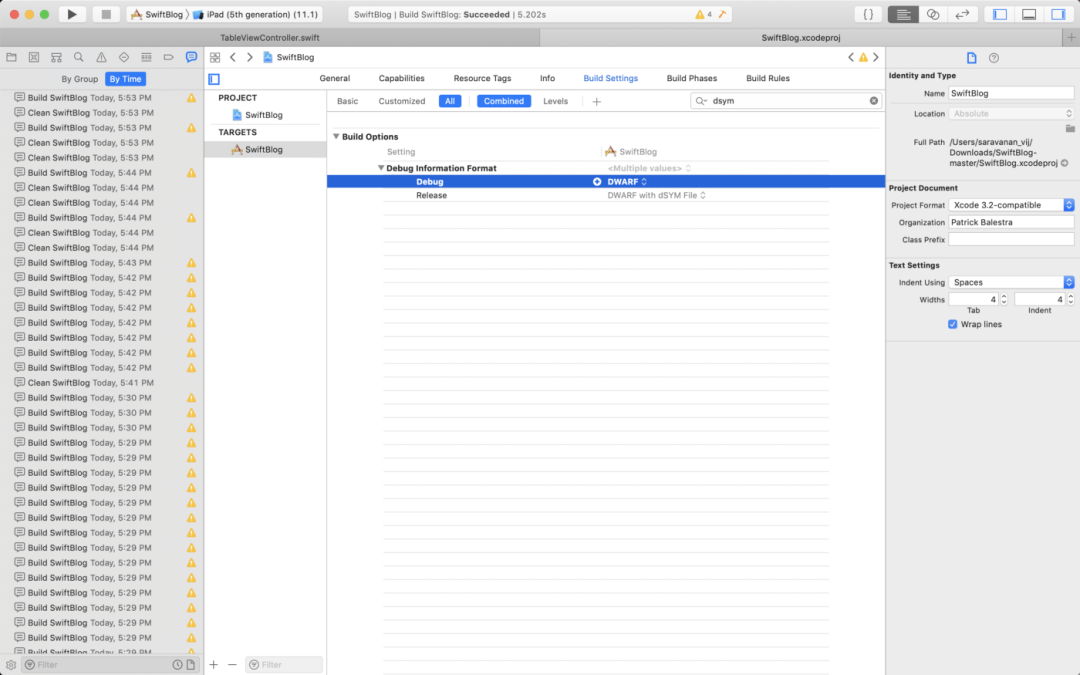Go back in editor history
The width and height of the screenshot is (1080, 675).
[233, 57]
